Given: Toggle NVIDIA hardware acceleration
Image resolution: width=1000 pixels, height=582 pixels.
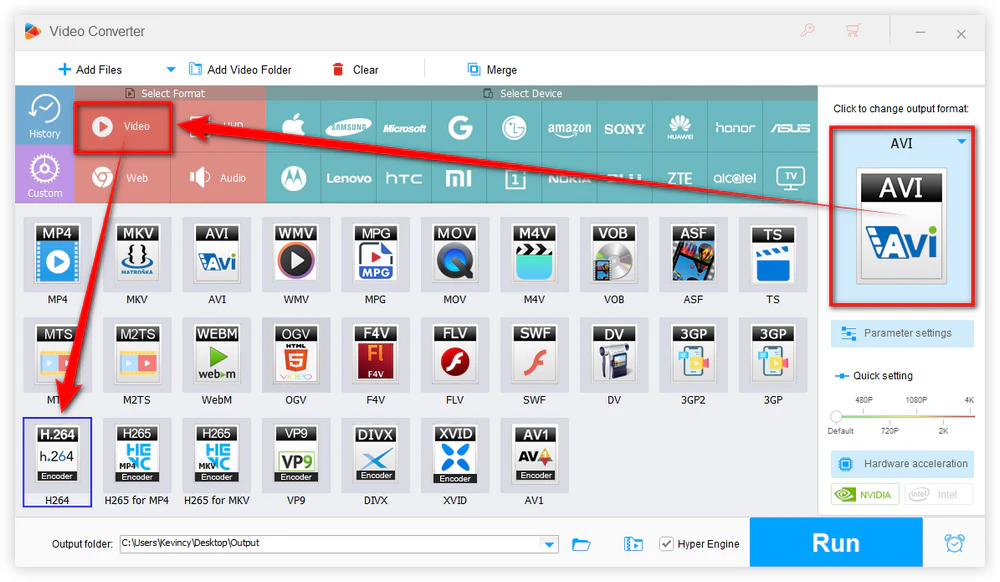Looking at the screenshot, I should (864, 493).
